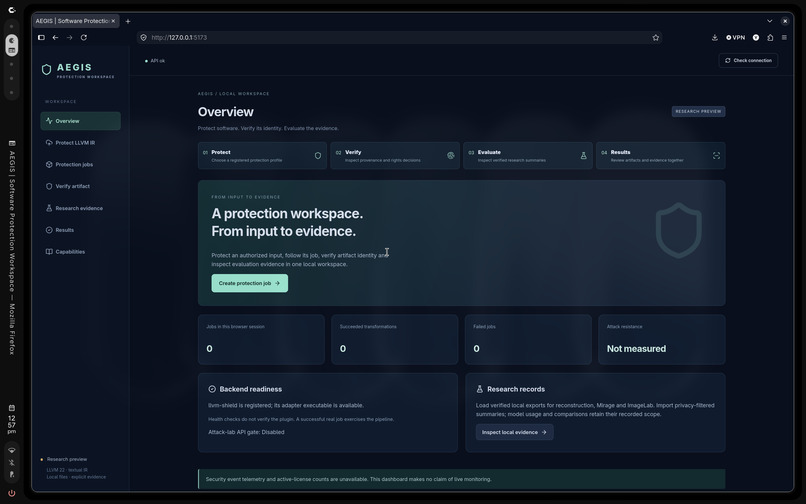This screenshot has width=806, height=504.
Task: Open the 02 Verify step card
Action: click(395, 155)
